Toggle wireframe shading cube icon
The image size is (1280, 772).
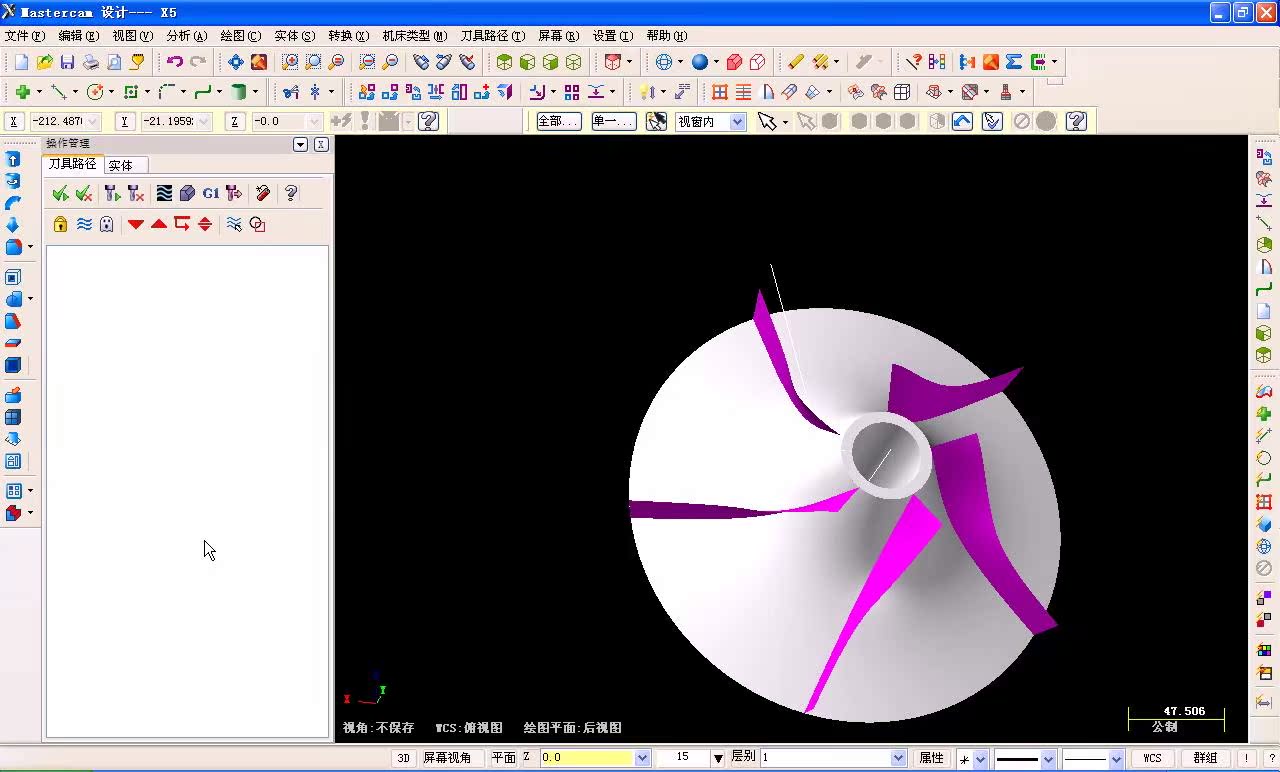[x=573, y=62]
